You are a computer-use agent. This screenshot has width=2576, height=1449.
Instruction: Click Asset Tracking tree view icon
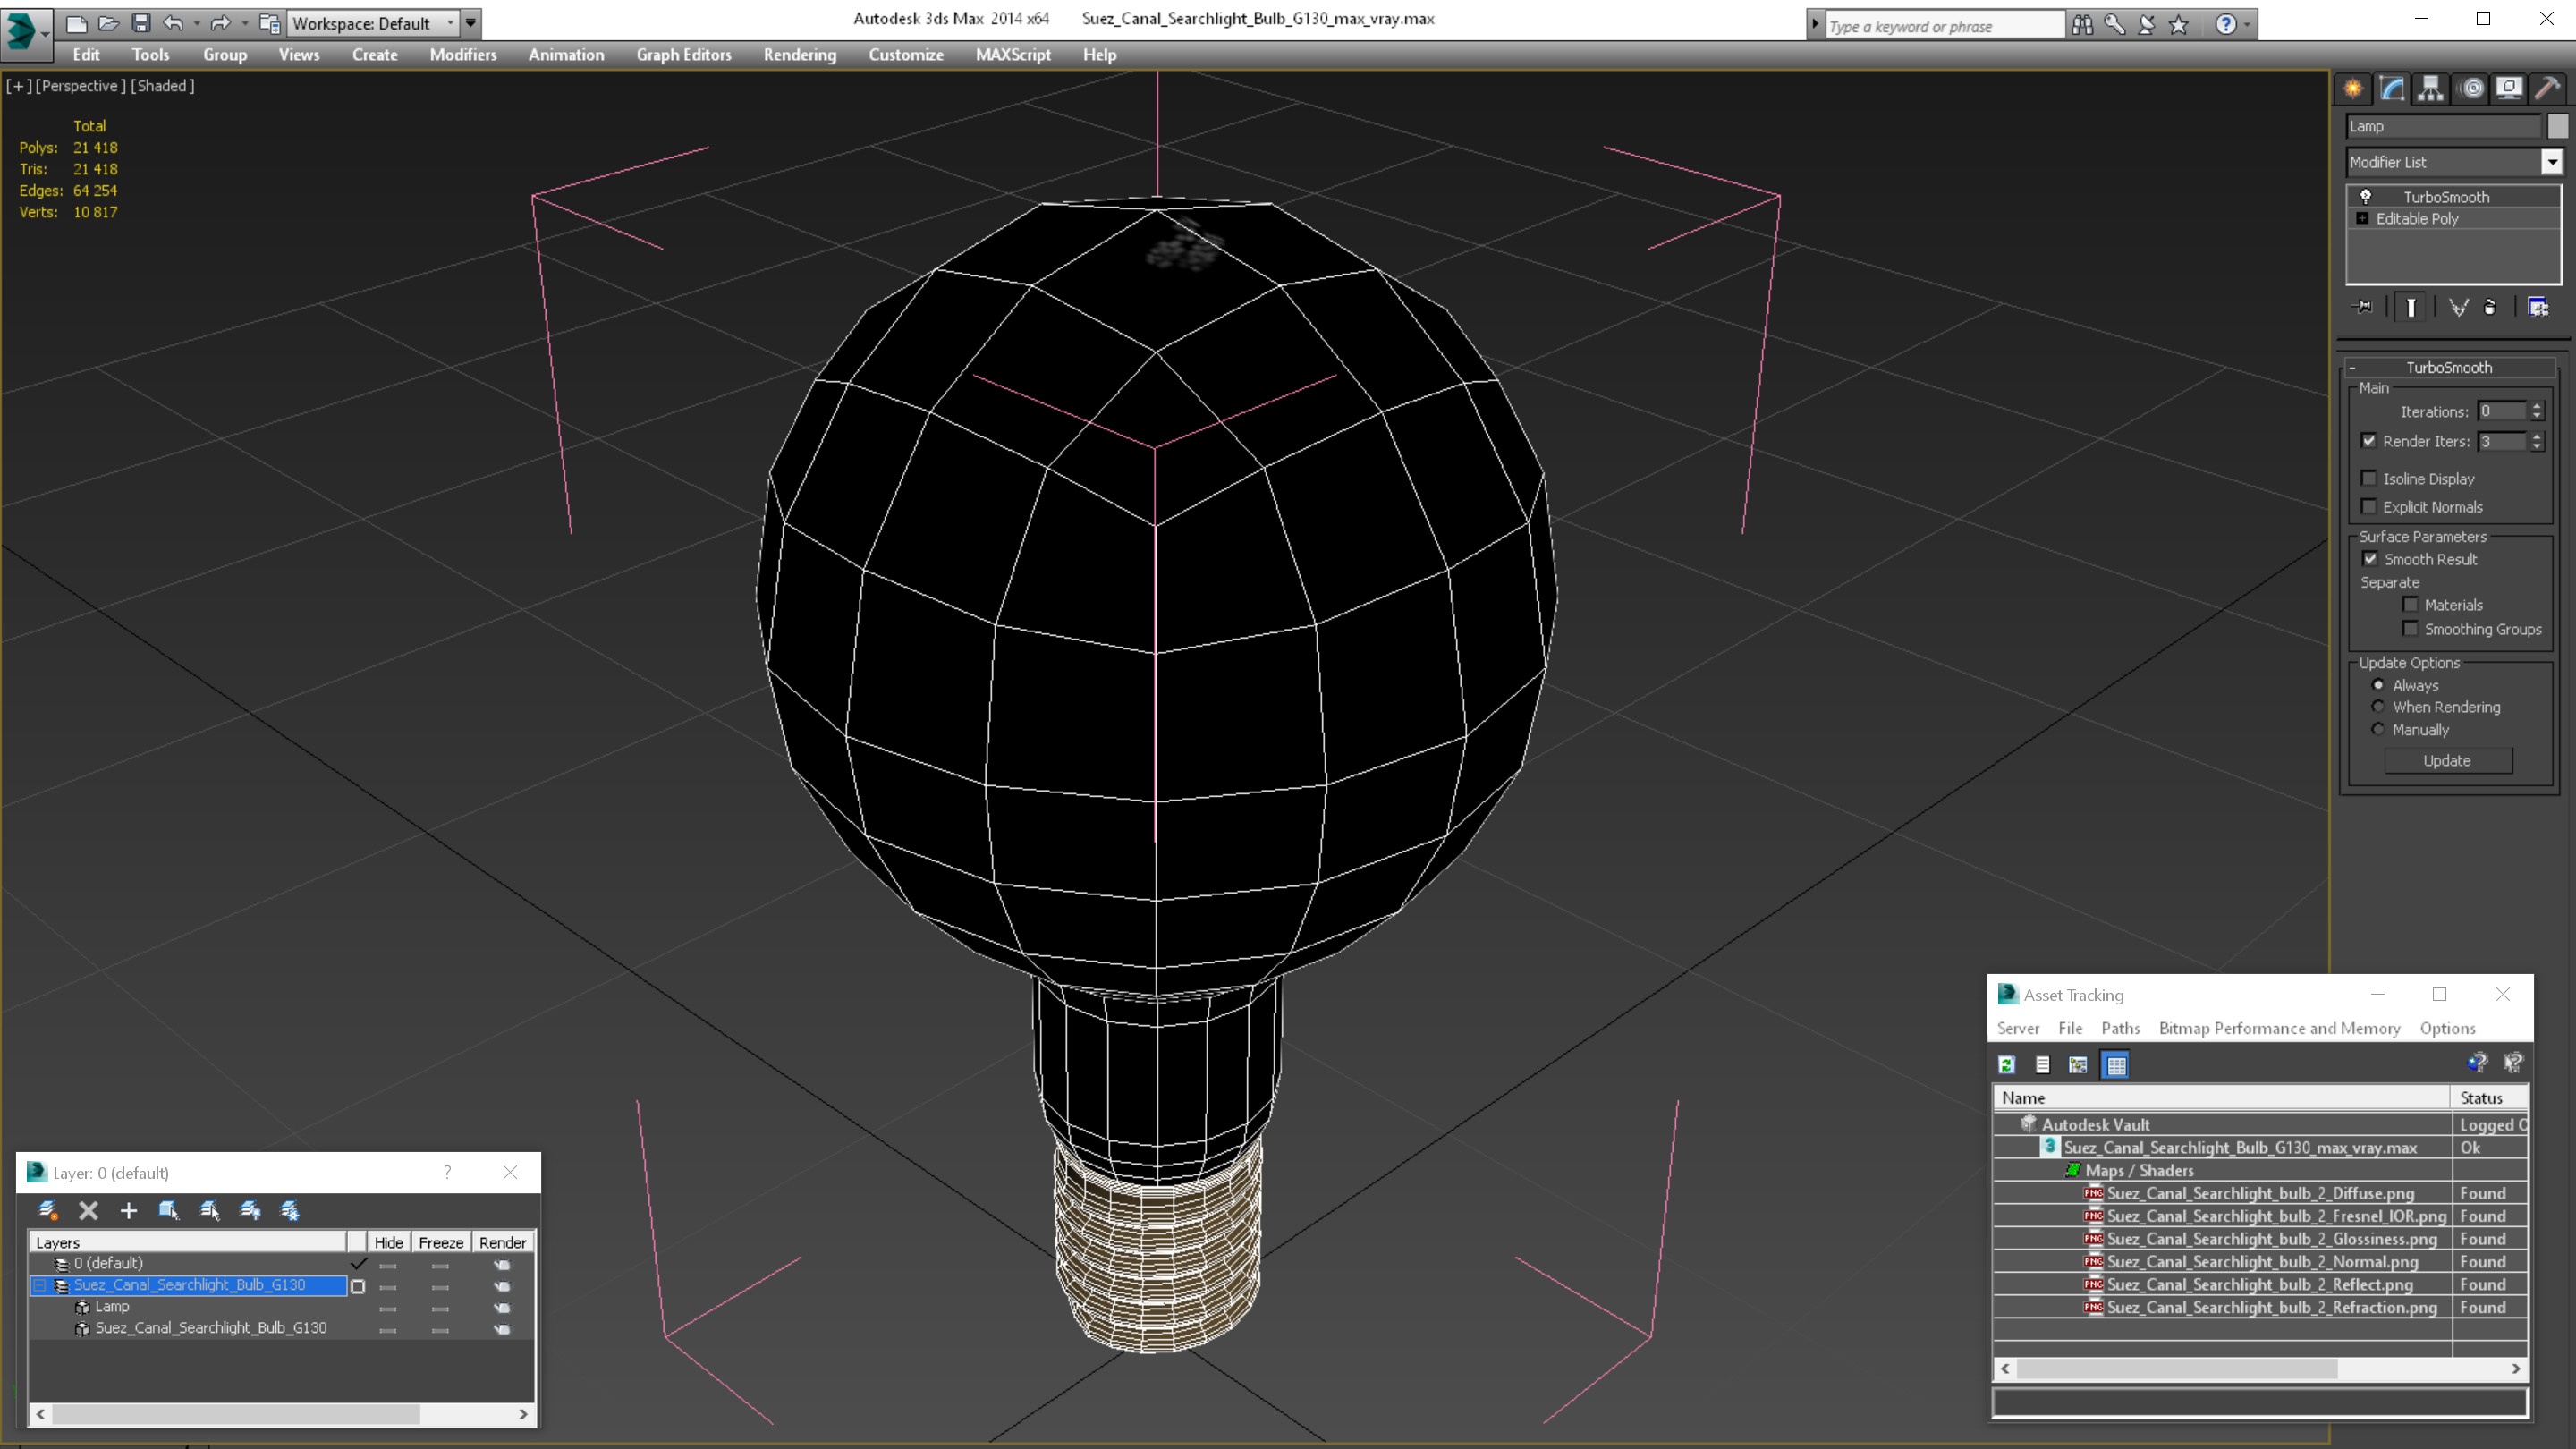pyautogui.click(x=2078, y=1065)
